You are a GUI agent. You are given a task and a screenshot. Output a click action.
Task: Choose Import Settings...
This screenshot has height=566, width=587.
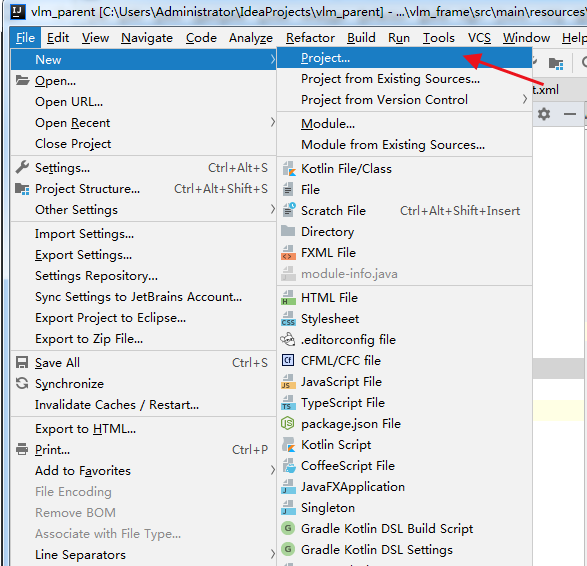pyautogui.click(x=144, y=234)
